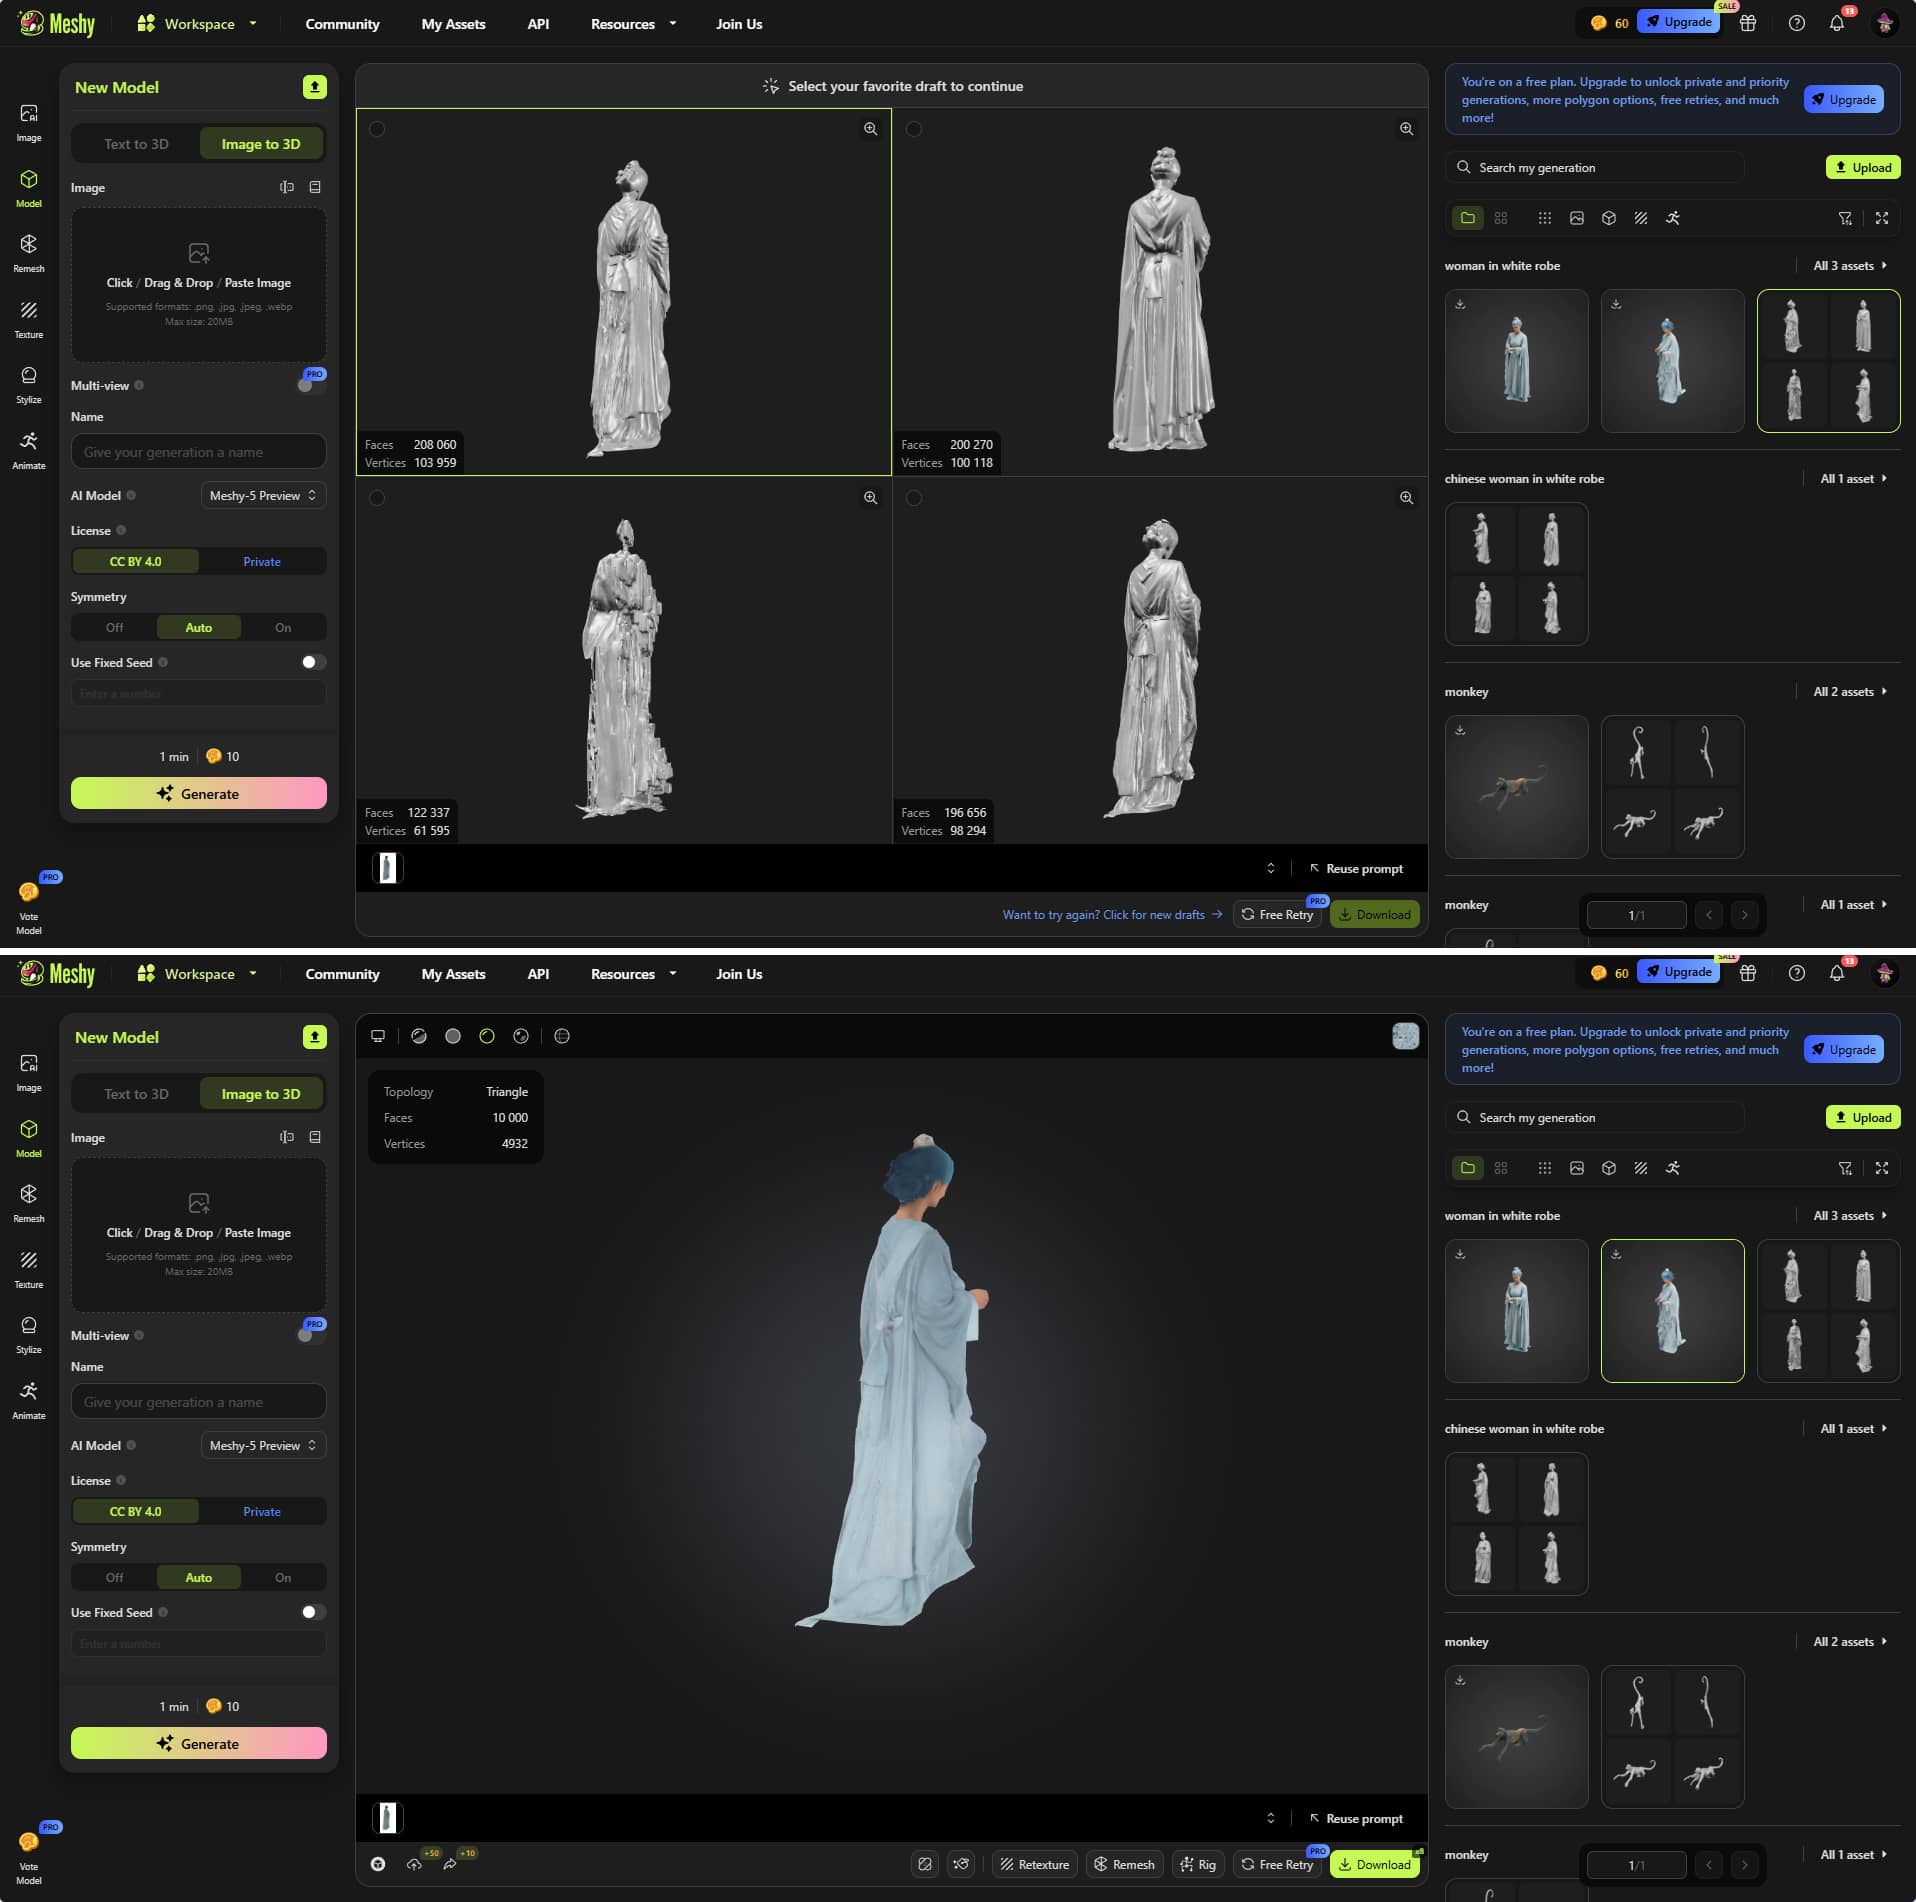Open the environment swatch thumbnail in viewer toolbar

click(1405, 1036)
